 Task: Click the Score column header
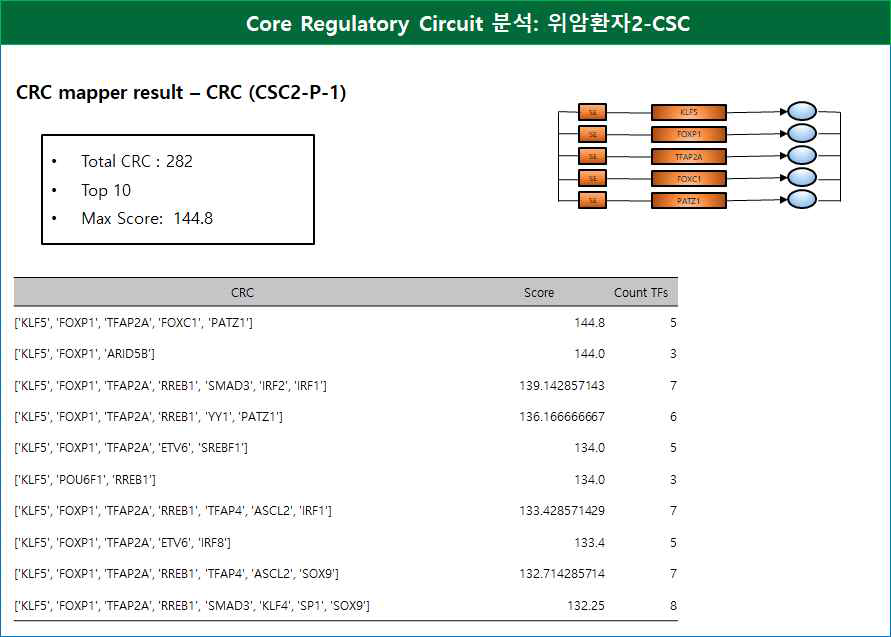tap(539, 293)
